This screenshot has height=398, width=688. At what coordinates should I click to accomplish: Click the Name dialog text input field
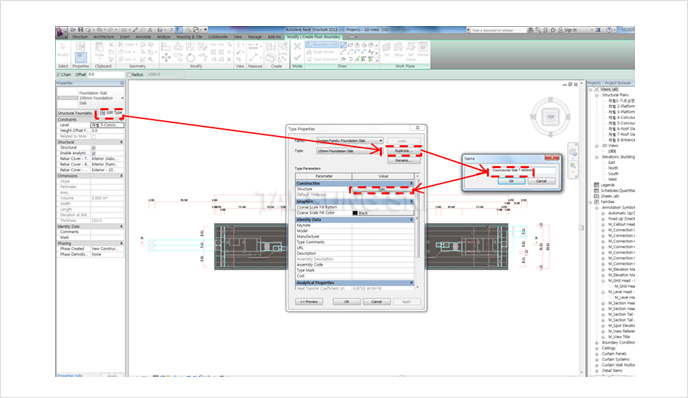tap(523, 170)
